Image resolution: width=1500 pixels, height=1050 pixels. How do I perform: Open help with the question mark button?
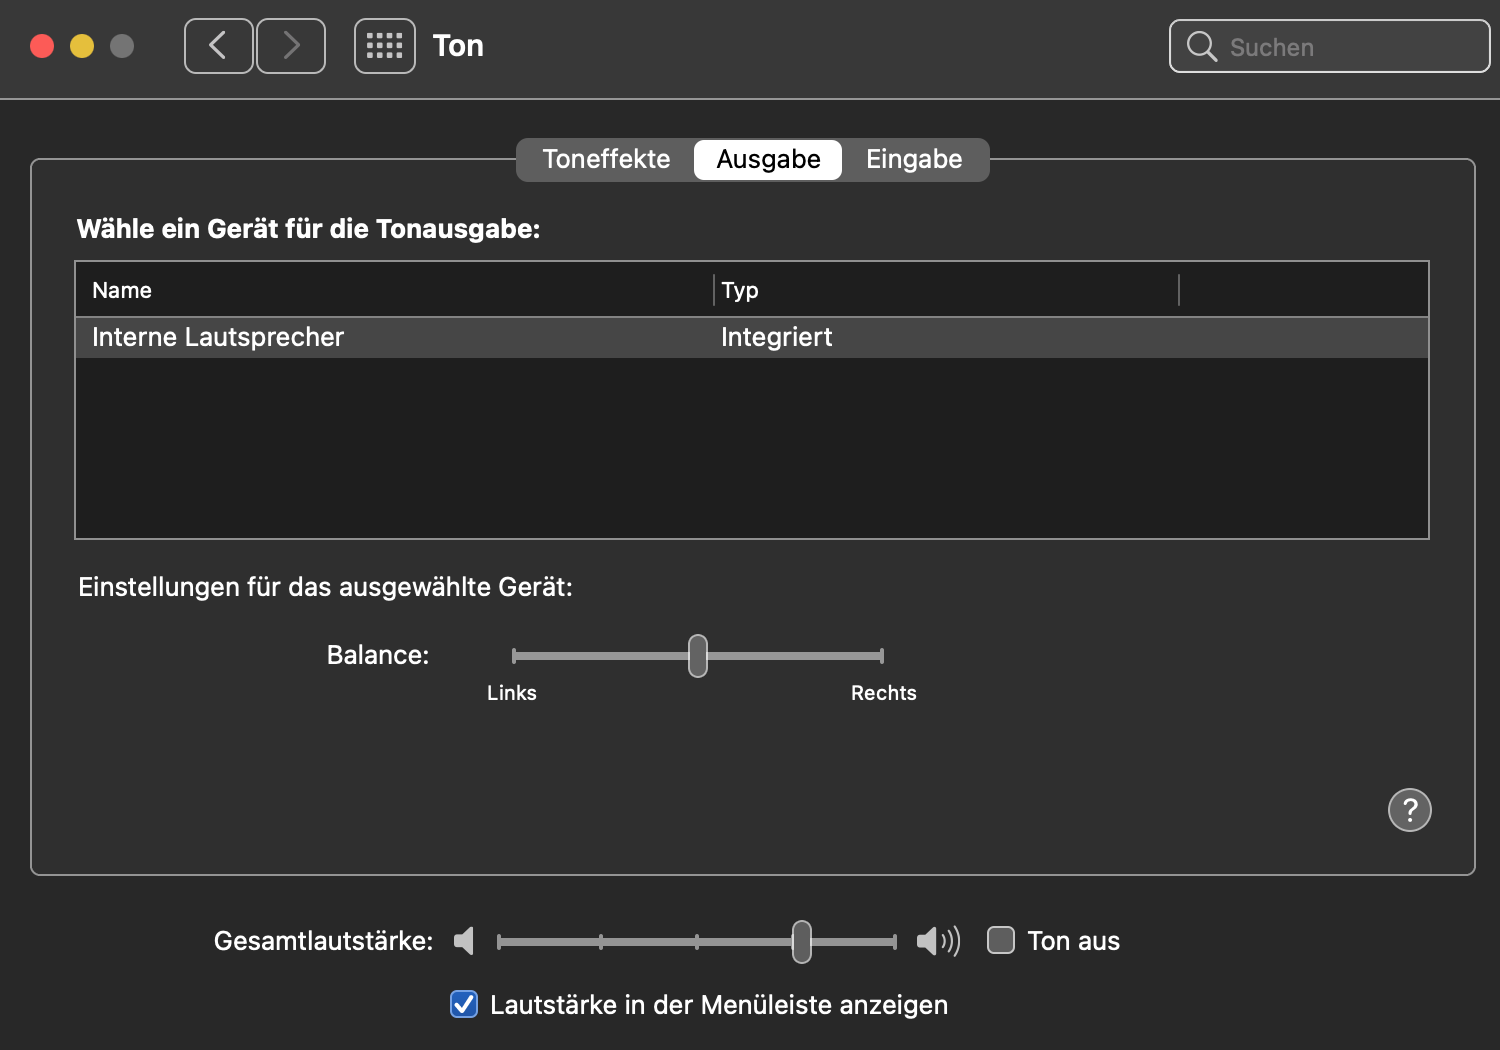tap(1409, 810)
